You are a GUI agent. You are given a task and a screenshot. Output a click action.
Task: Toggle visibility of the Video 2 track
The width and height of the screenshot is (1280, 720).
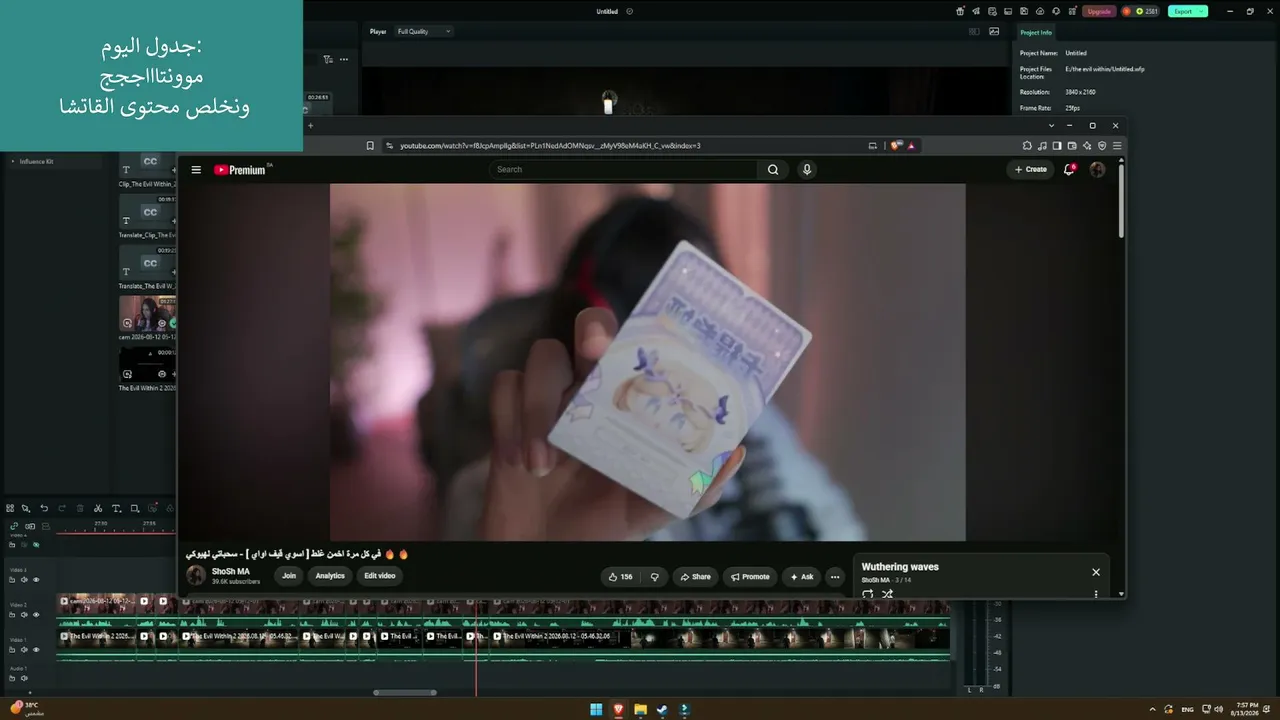tap(36, 615)
